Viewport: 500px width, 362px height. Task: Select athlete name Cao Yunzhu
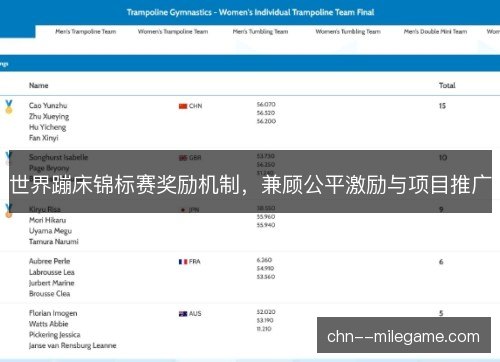(48, 106)
